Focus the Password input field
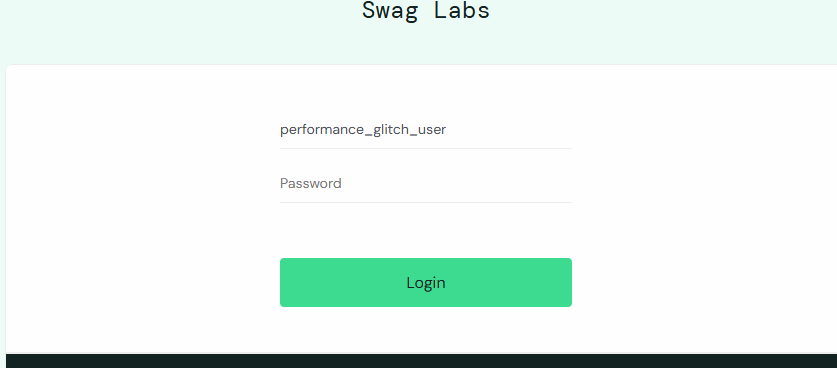This screenshot has width=837, height=368. [x=425, y=184]
